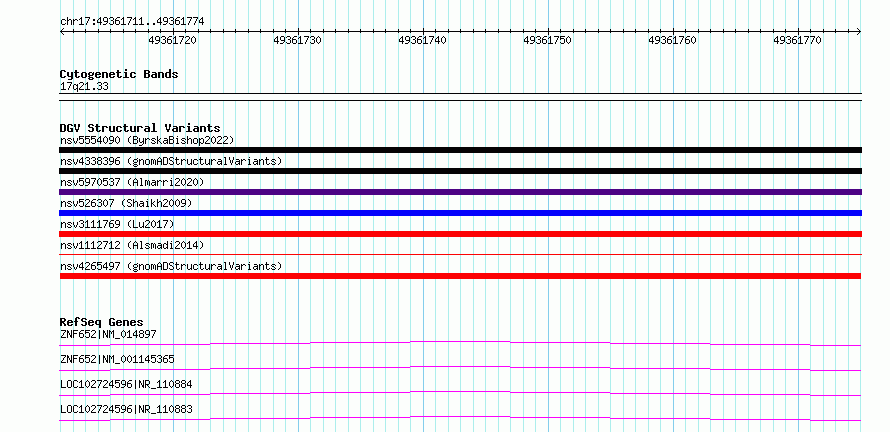Click ruler position 49361730
This screenshot has width=890, height=432.
click(297, 40)
